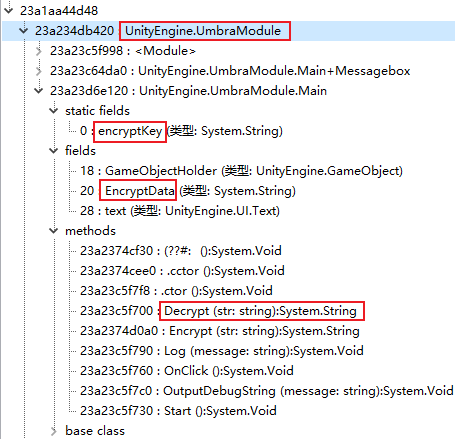Expand the <Module> entry arrow
455x439 pixels.
click(x=39, y=51)
